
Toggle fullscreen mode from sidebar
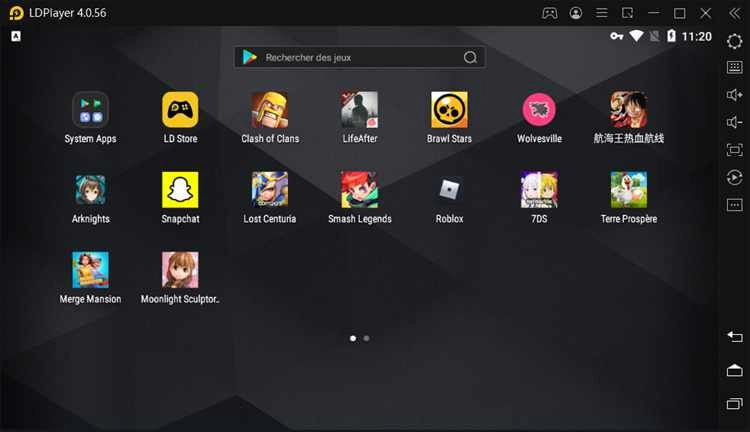click(735, 150)
